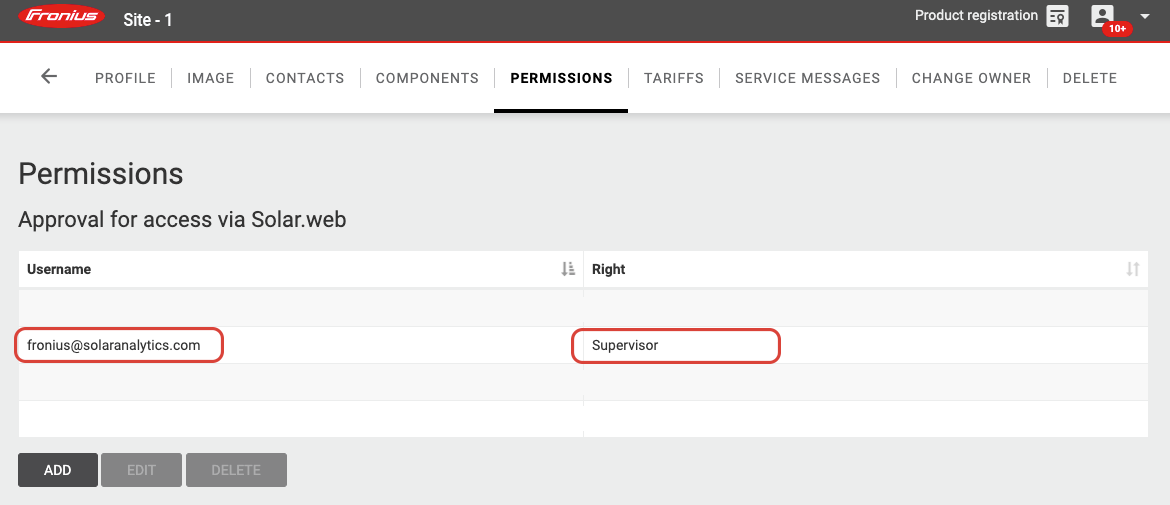Expand the account dropdown arrow
Screen dimensions: 1170x505
click(x=1145, y=16)
